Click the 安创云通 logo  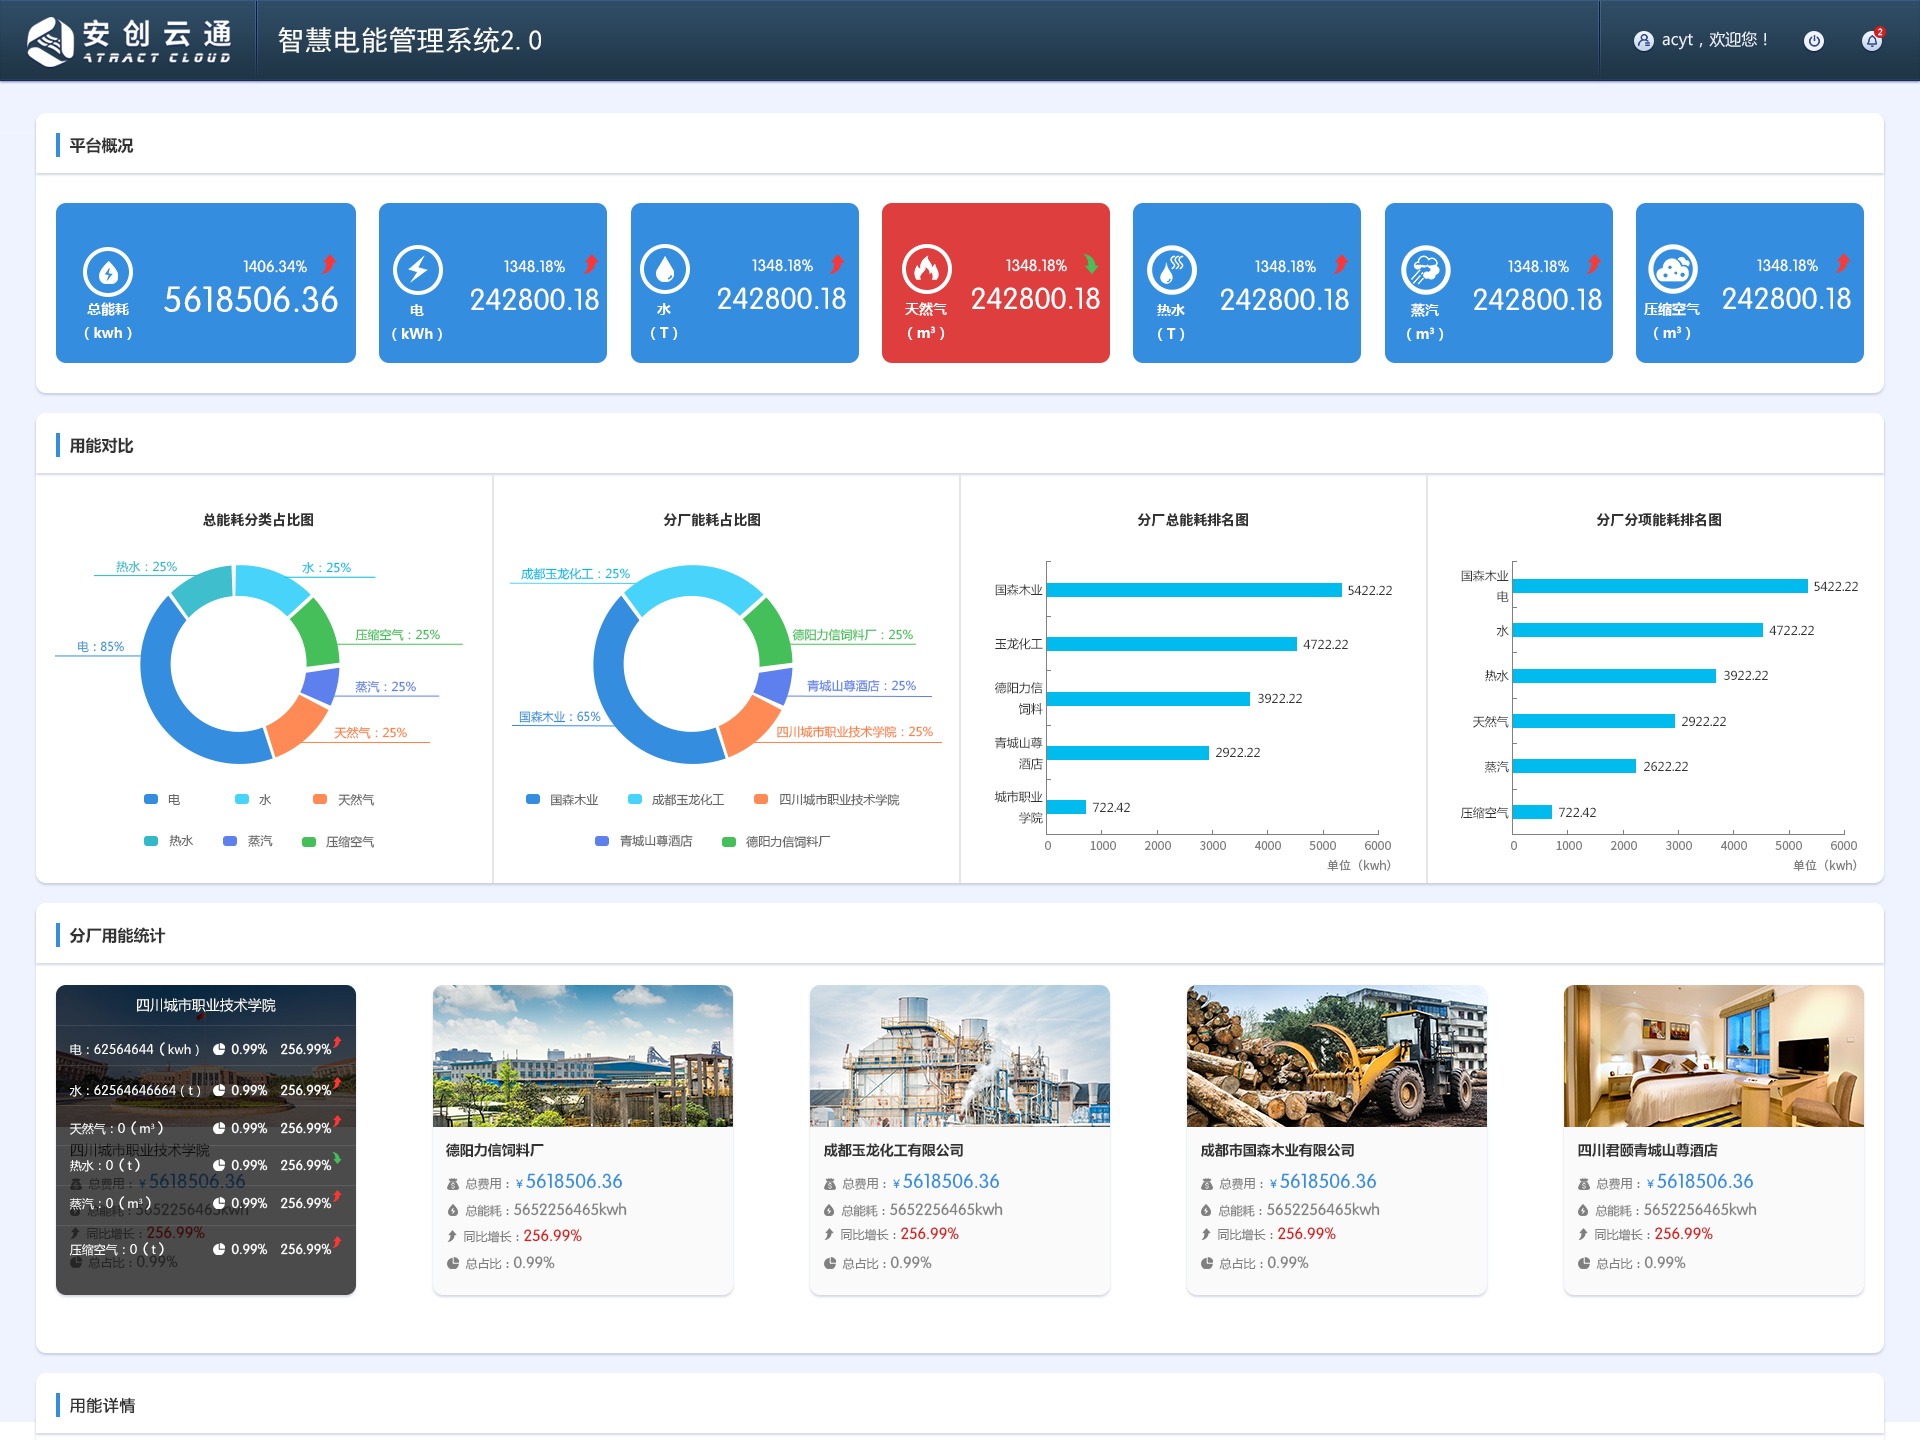pos(130,41)
